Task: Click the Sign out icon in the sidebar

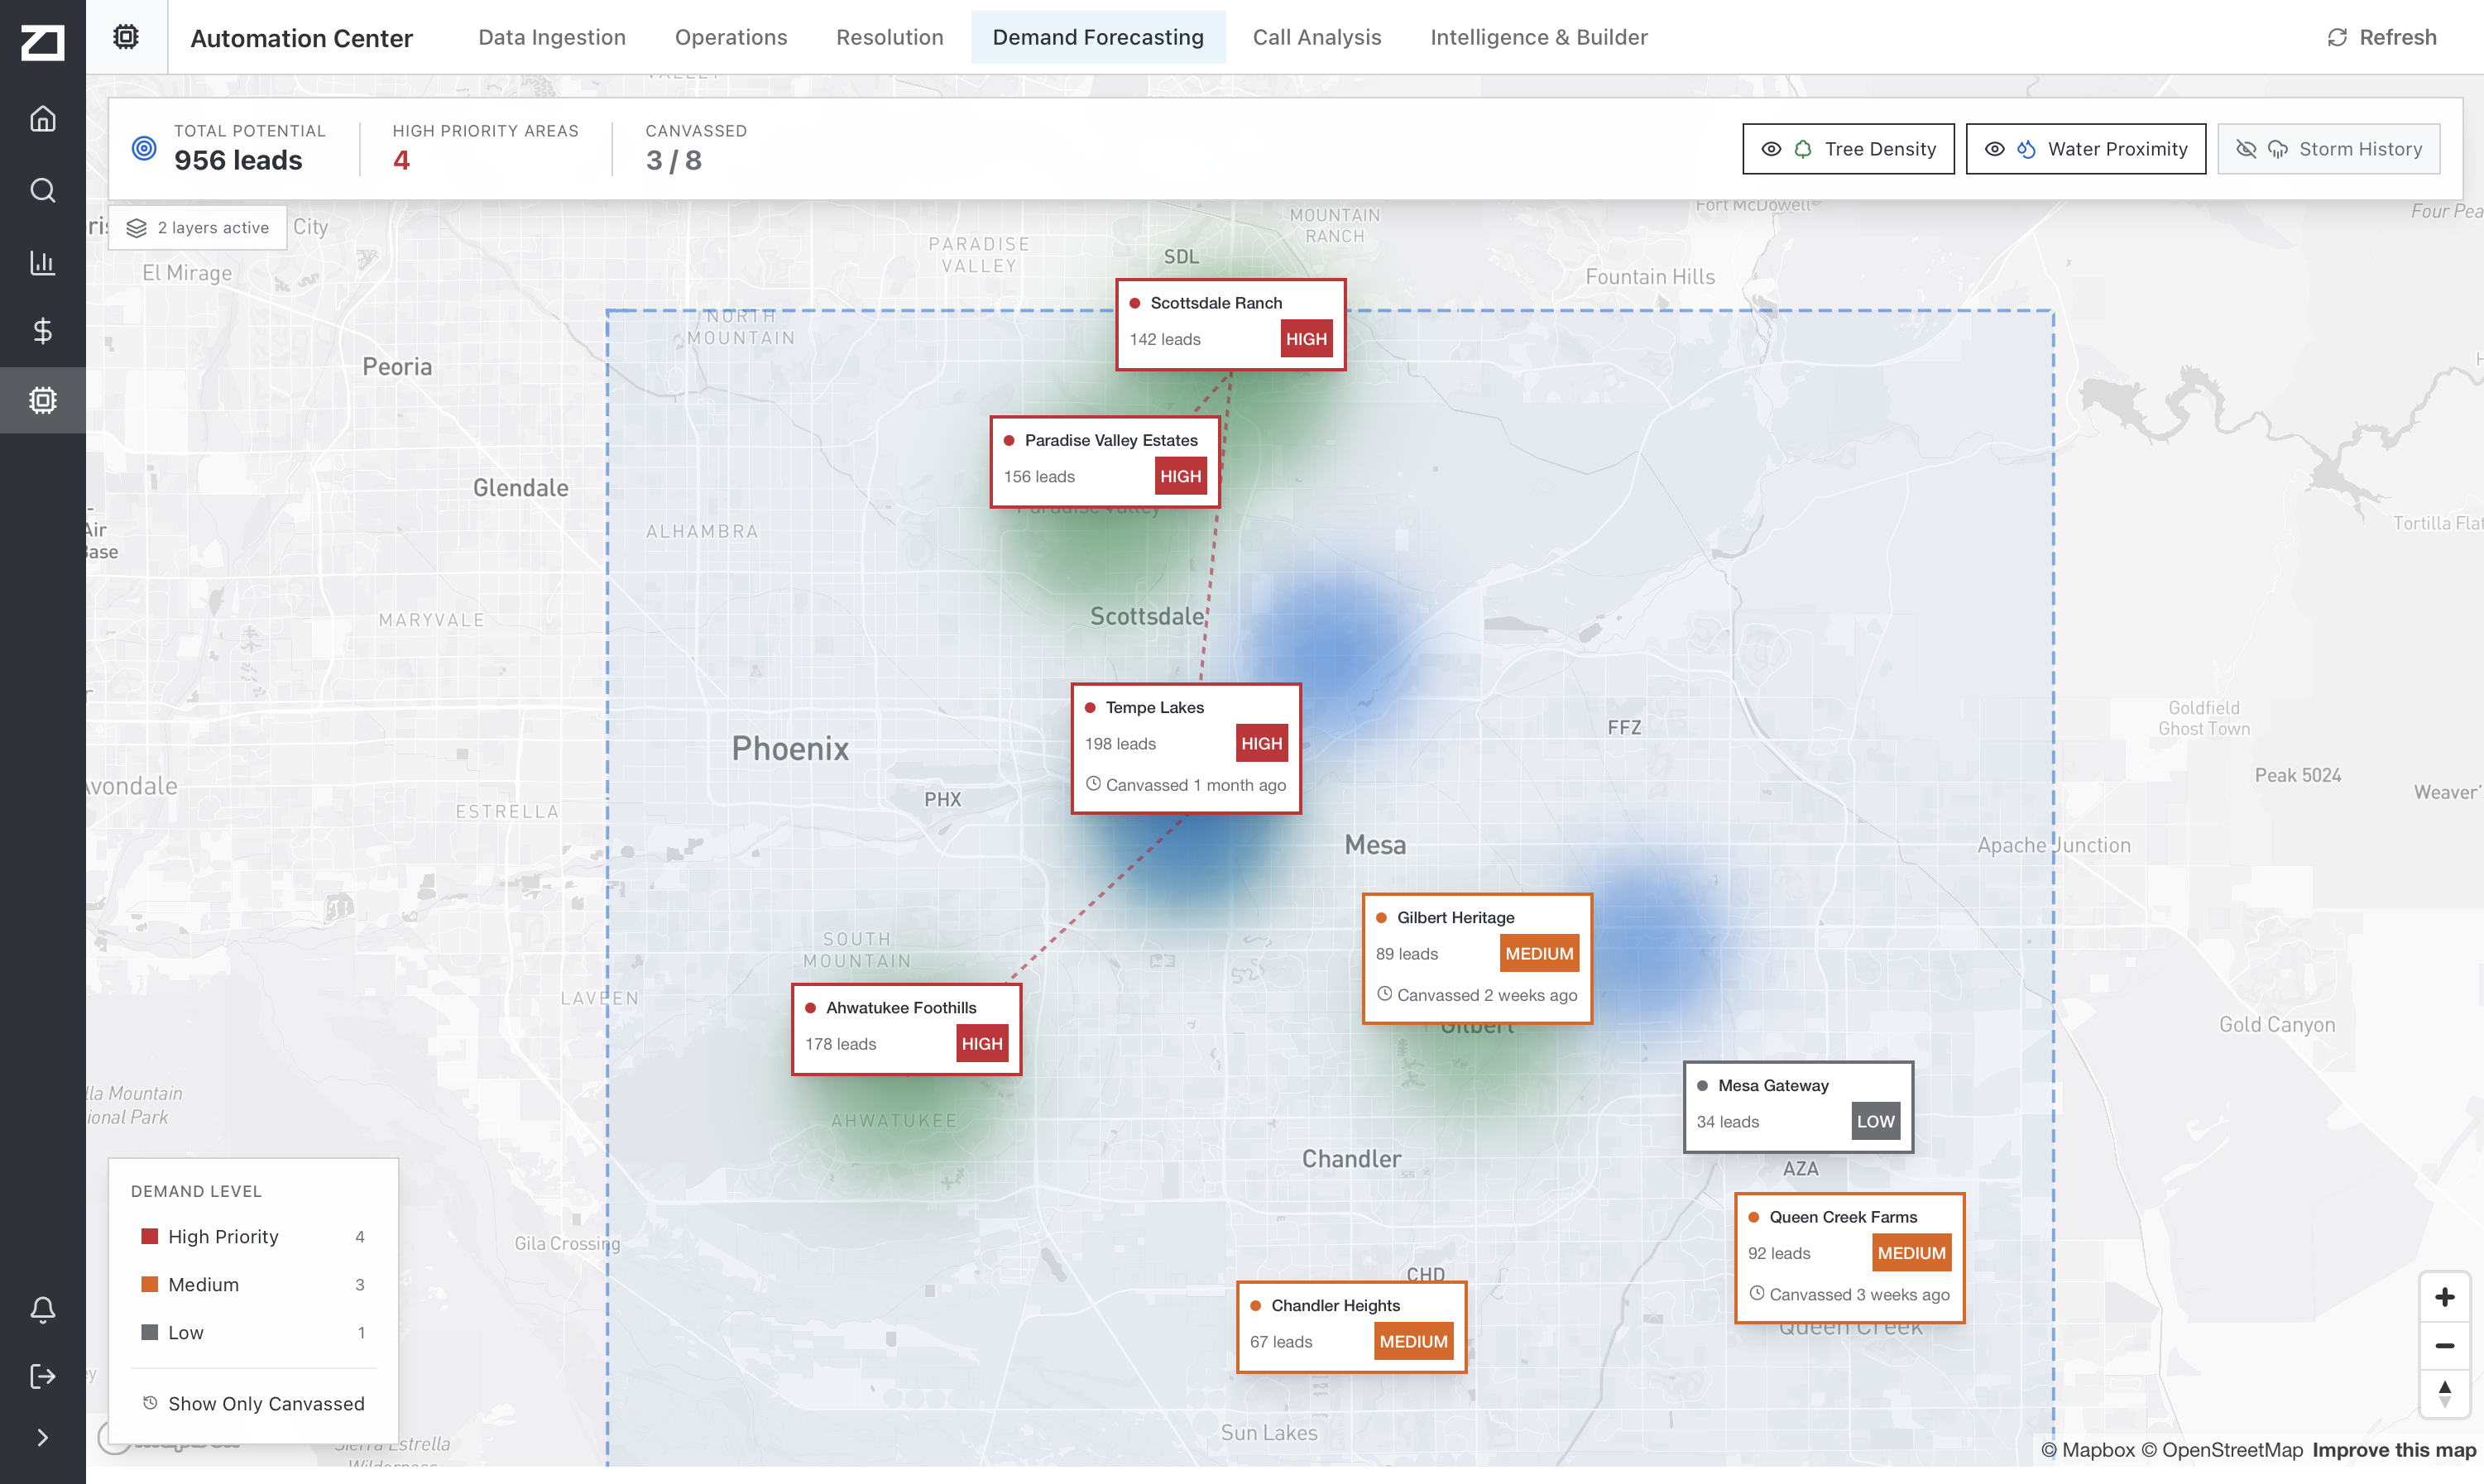Action: pyautogui.click(x=43, y=1375)
